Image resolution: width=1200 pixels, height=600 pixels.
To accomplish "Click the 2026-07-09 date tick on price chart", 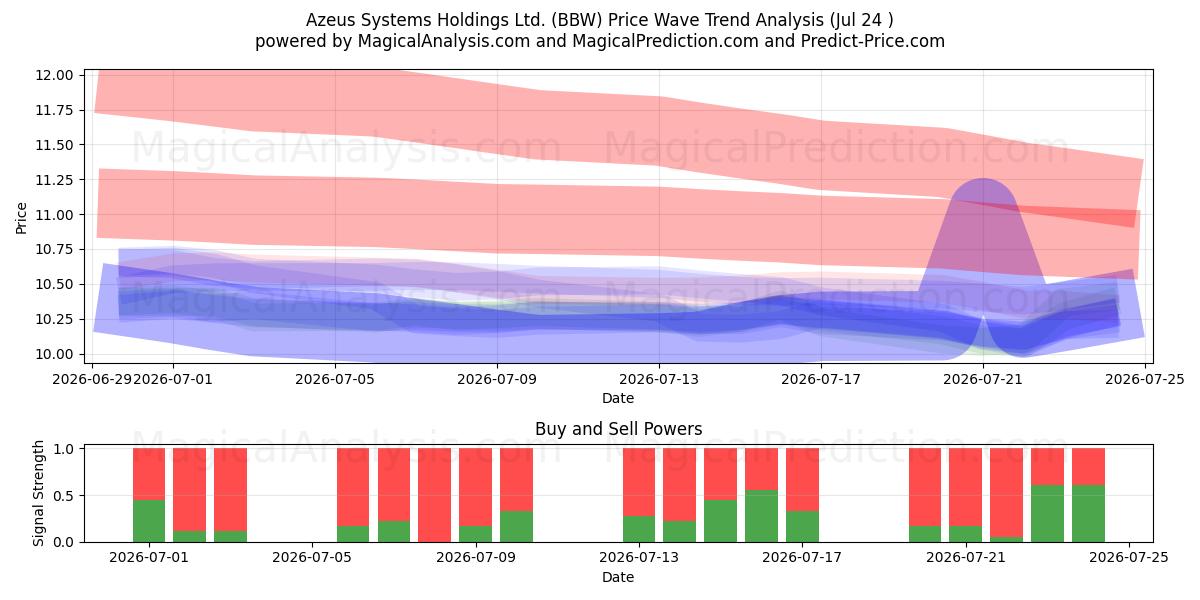I will pos(497,378).
